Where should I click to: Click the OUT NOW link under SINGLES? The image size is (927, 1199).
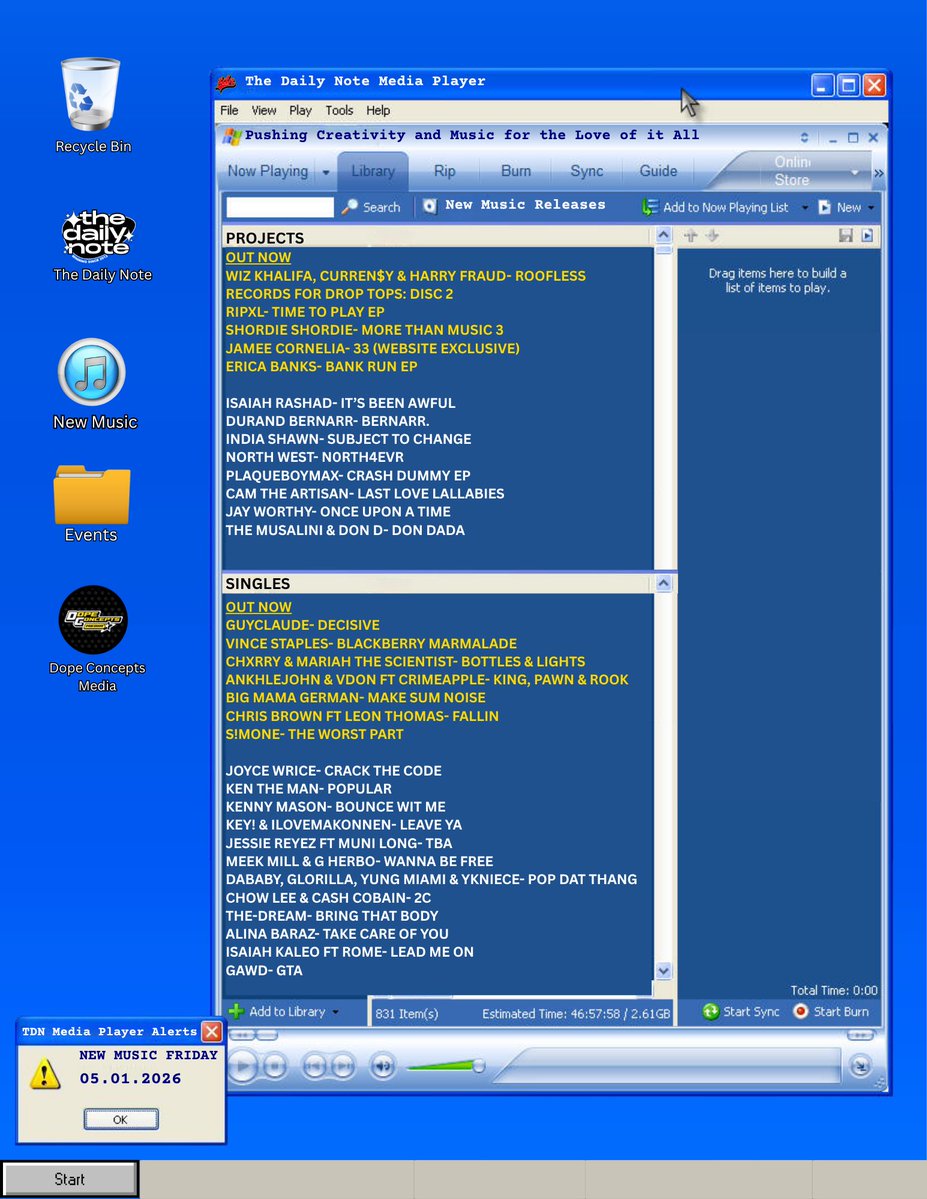[x=259, y=607]
